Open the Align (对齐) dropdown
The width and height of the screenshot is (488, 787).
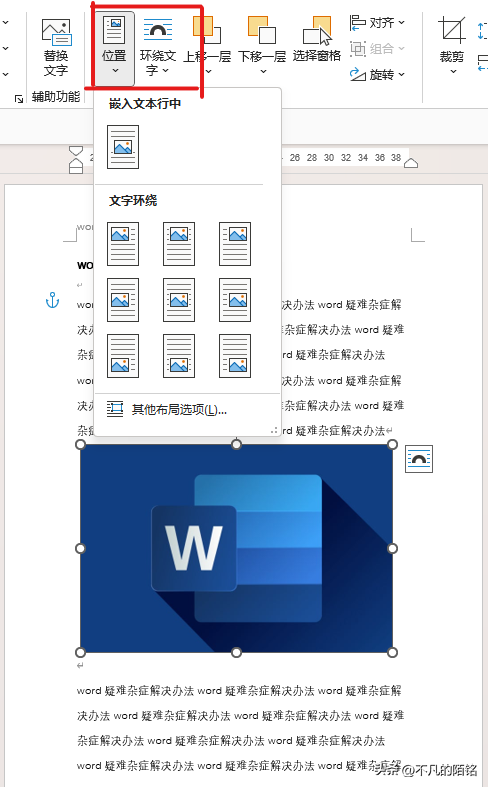coord(377,23)
